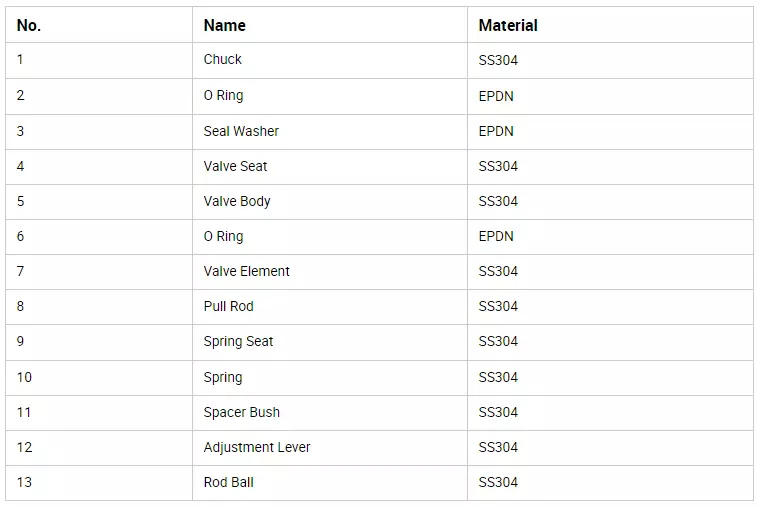Click the EPDN material for Seal Washer
This screenshot has width=757, height=507.
(496, 131)
